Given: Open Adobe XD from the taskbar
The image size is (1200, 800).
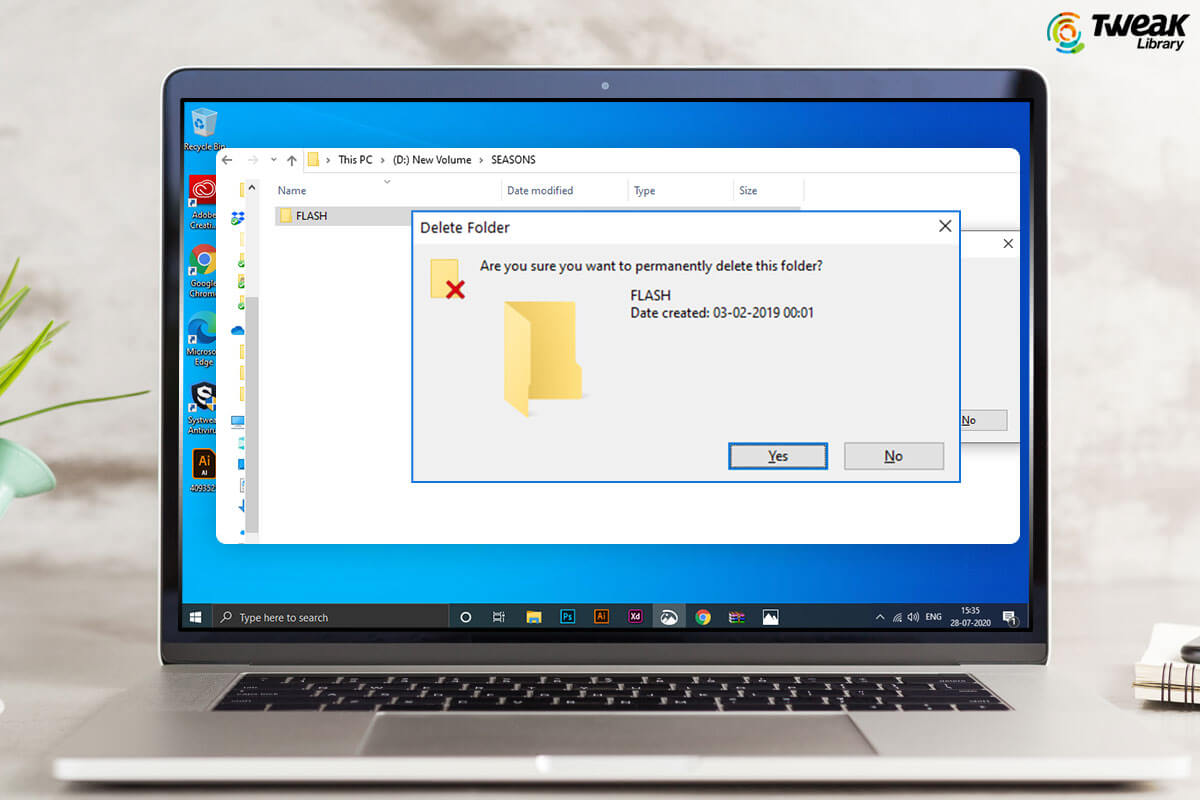Looking at the screenshot, I should click(x=634, y=616).
